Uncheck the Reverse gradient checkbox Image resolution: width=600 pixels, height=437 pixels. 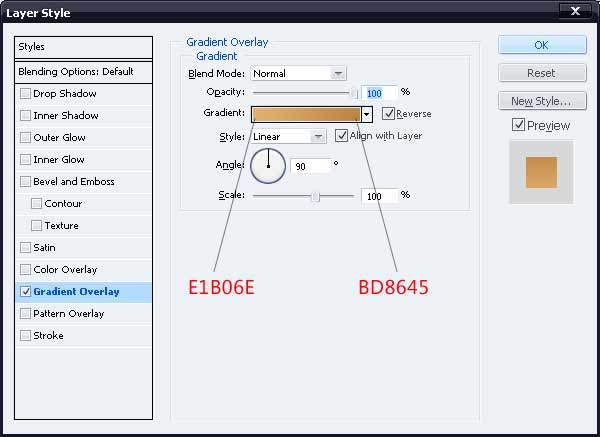tap(388, 114)
